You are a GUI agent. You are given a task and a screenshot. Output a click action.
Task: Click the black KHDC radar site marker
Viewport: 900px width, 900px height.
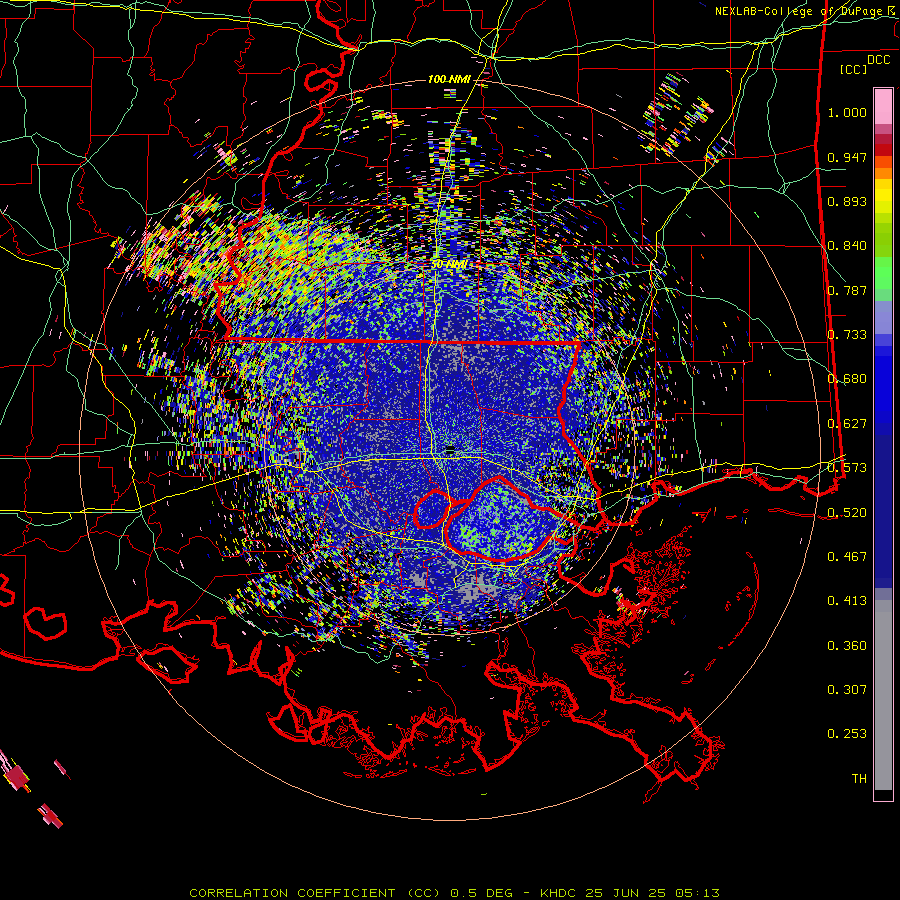pos(450,449)
